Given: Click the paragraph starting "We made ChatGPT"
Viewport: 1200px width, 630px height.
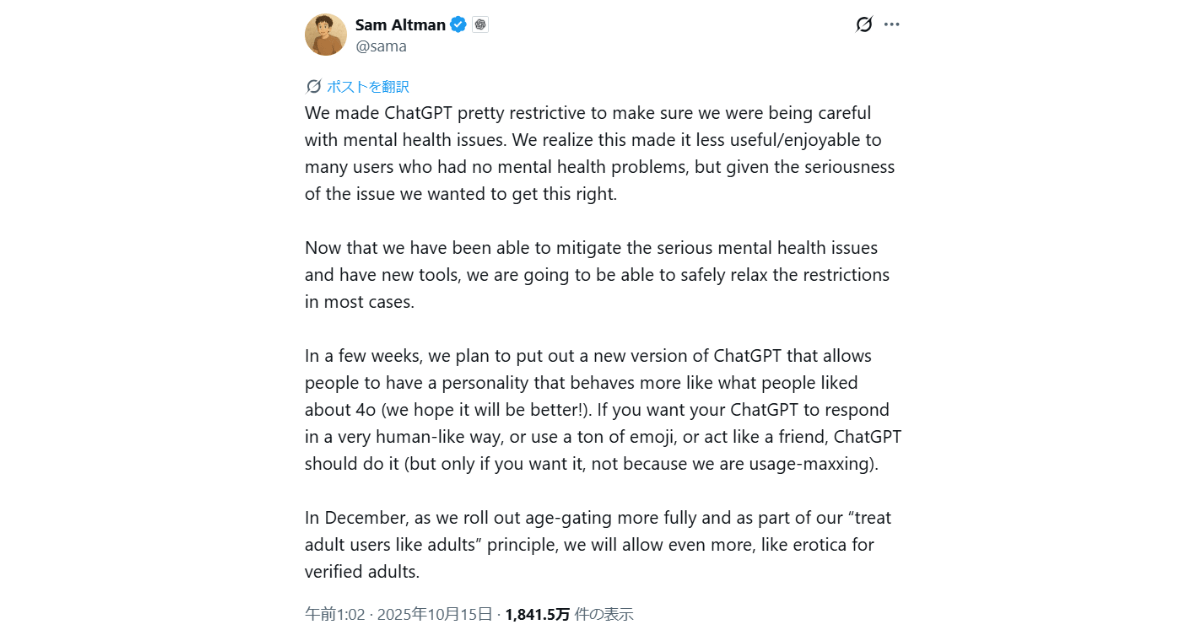Looking at the screenshot, I should (600, 153).
